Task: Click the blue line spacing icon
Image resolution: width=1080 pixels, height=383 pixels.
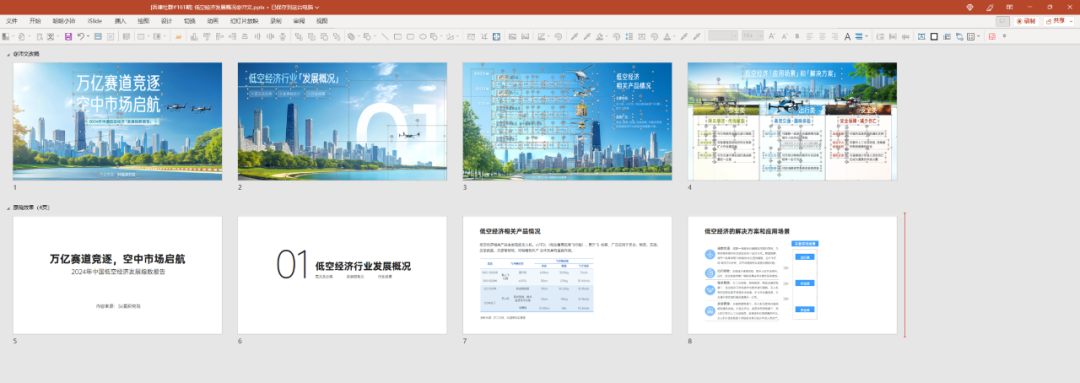Action: click(x=859, y=37)
